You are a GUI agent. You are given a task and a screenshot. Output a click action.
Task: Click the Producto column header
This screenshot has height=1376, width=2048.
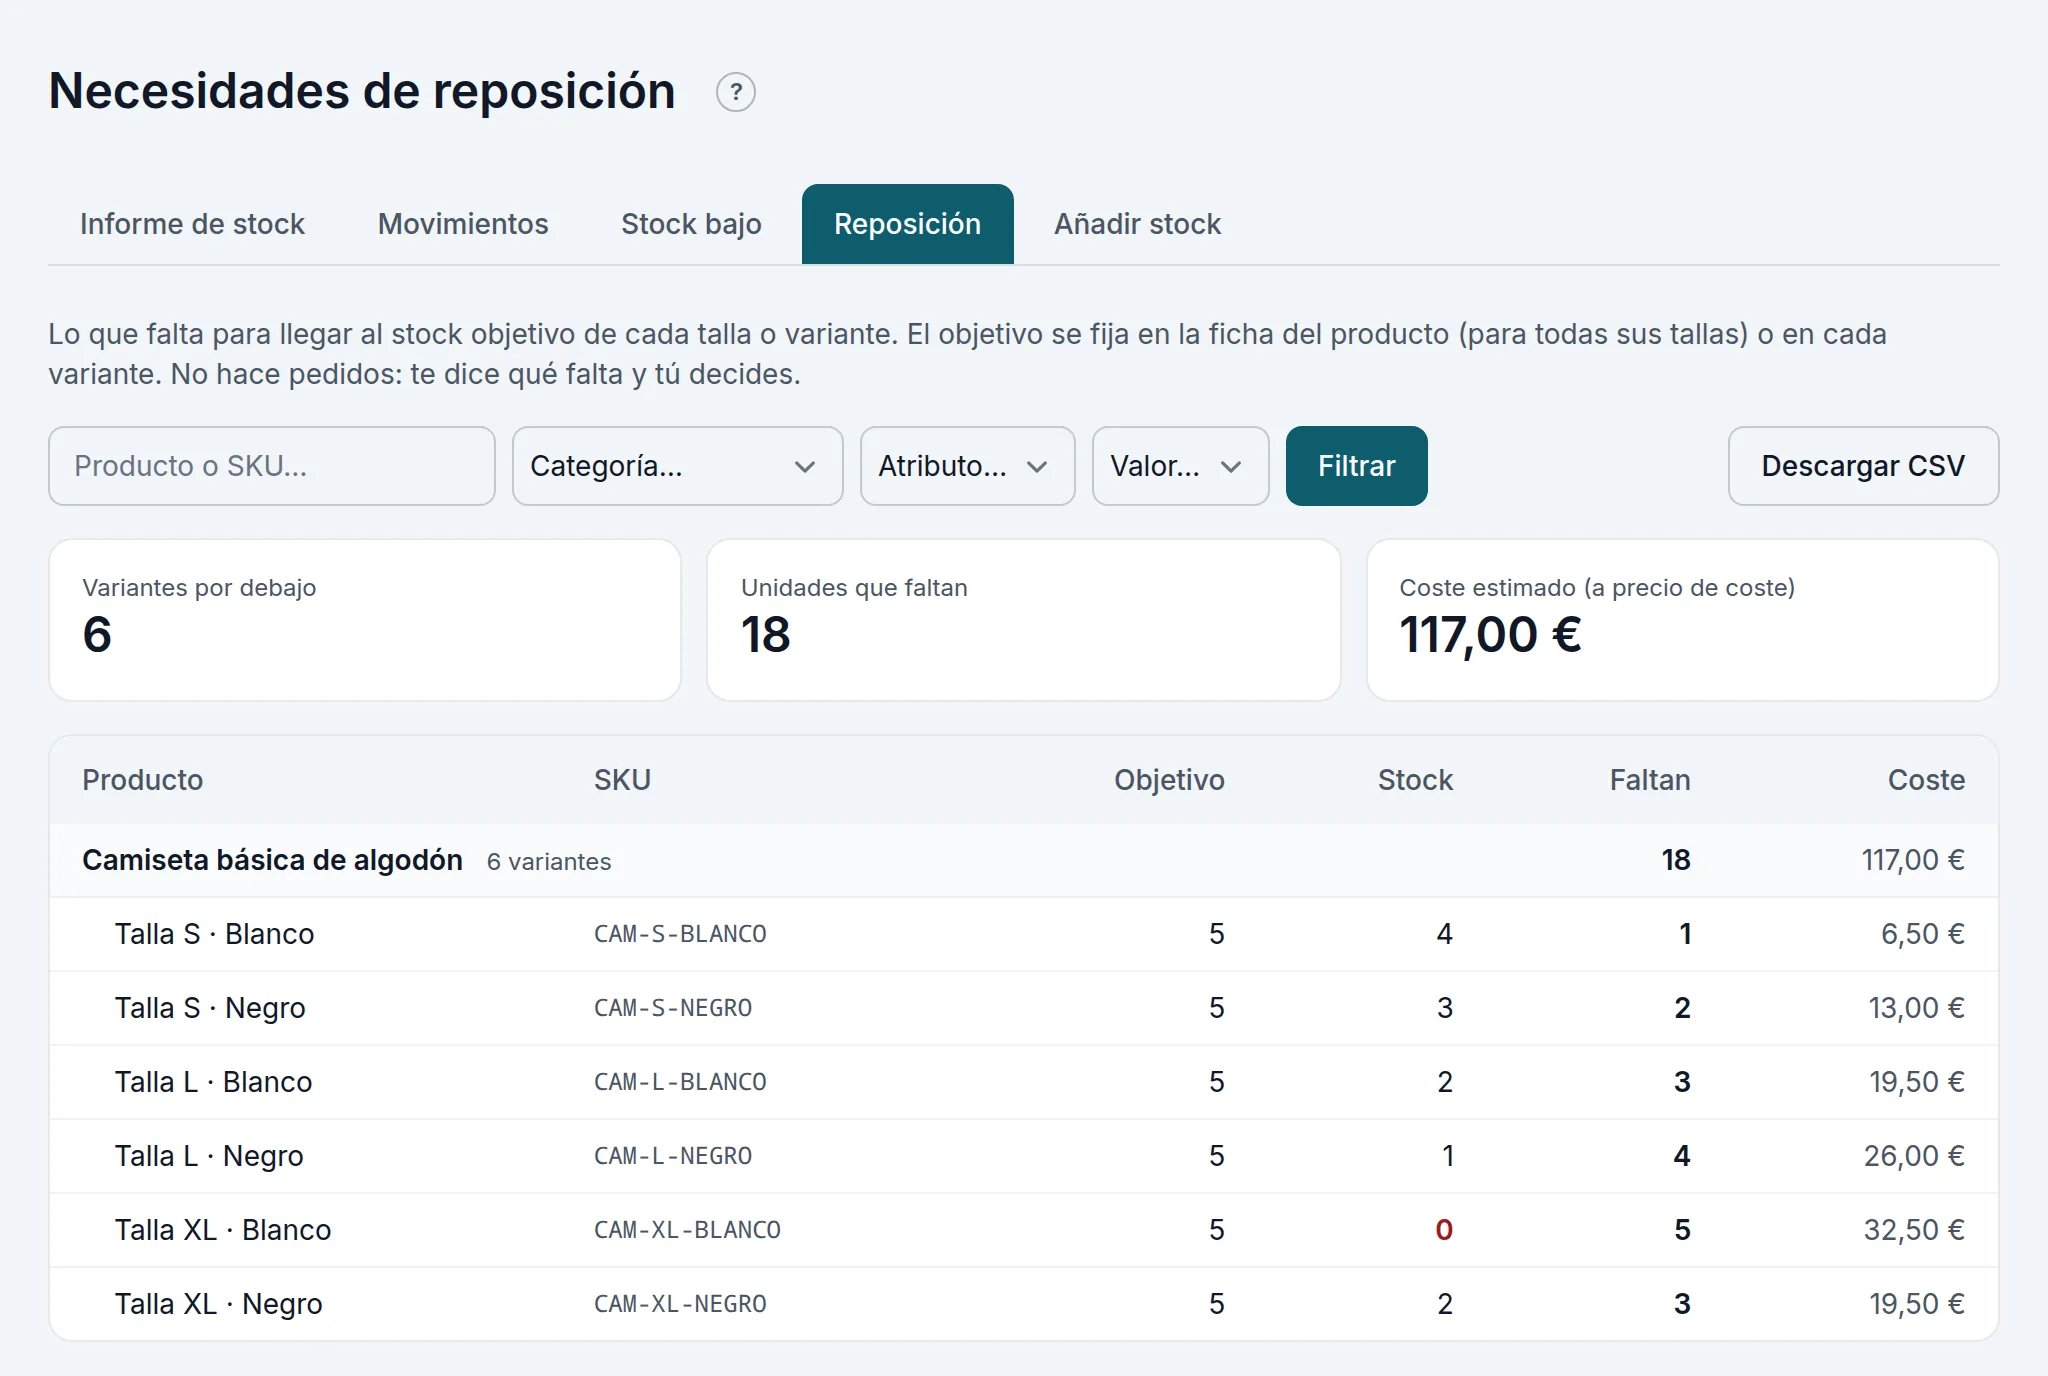click(143, 780)
